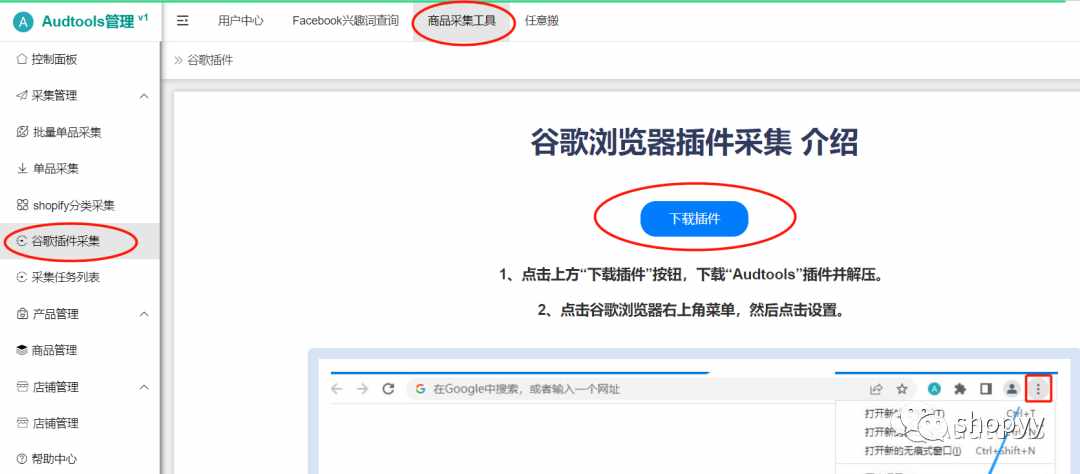
Task: Open 批量单品采集 in the sidebar
Action: [67, 132]
